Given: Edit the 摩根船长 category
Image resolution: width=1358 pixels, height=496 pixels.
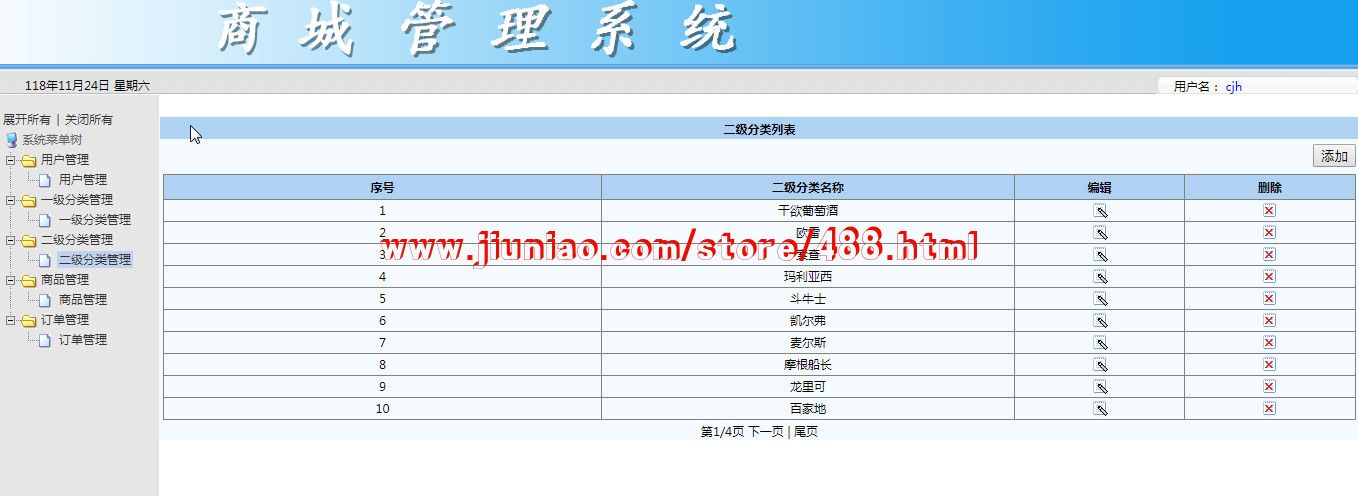Looking at the screenshot, I should (1100, 364).
